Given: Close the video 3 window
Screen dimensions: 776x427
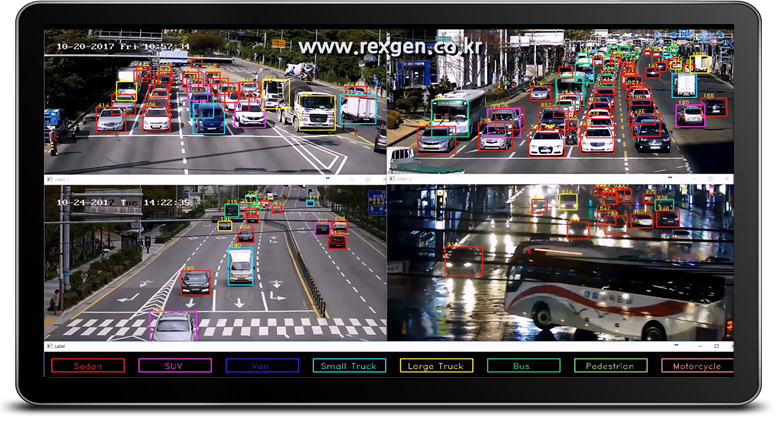Looking at the screenshot, I should pos(727,178).
